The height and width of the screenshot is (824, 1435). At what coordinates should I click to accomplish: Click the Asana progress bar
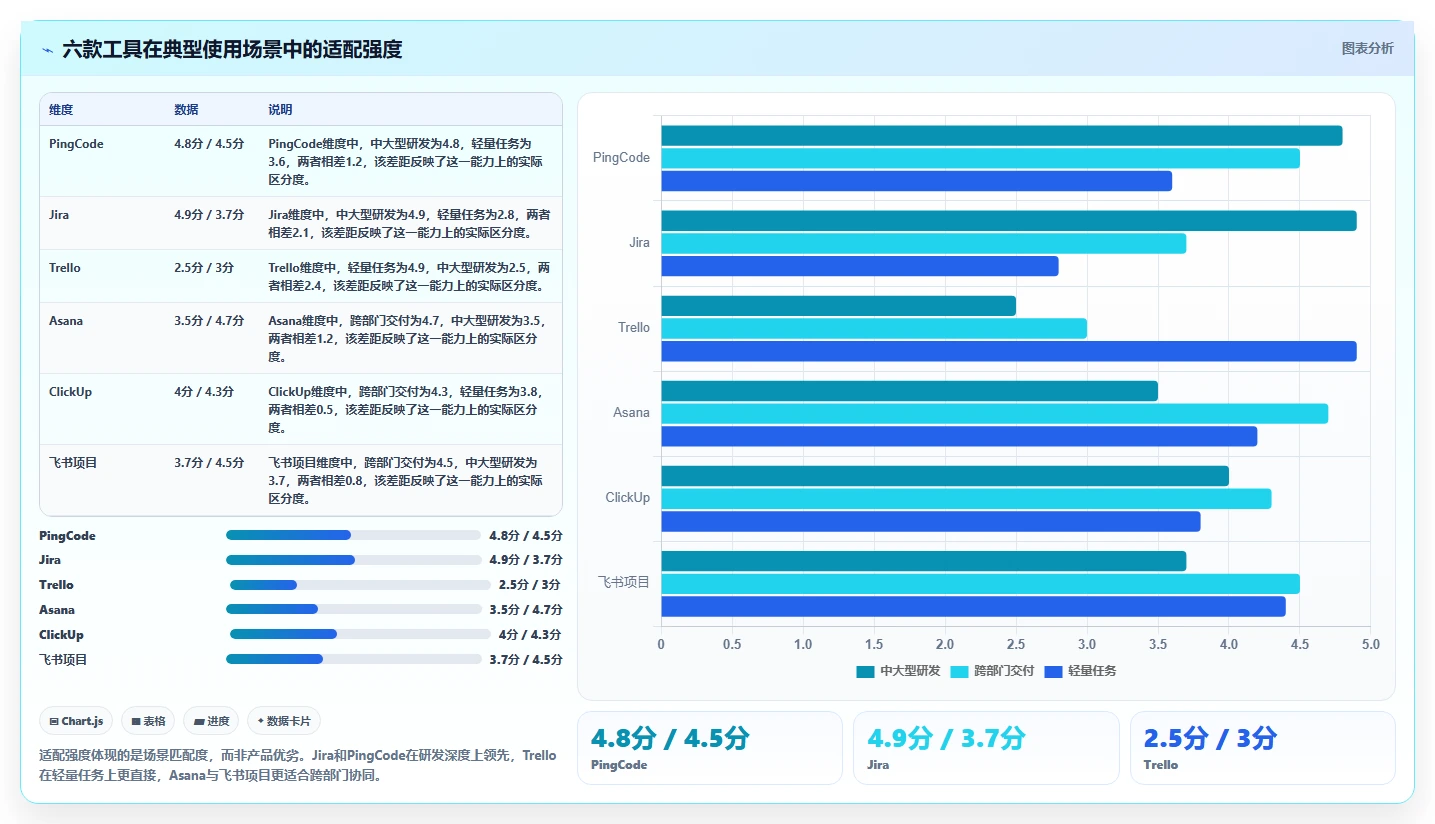(353, 609)
